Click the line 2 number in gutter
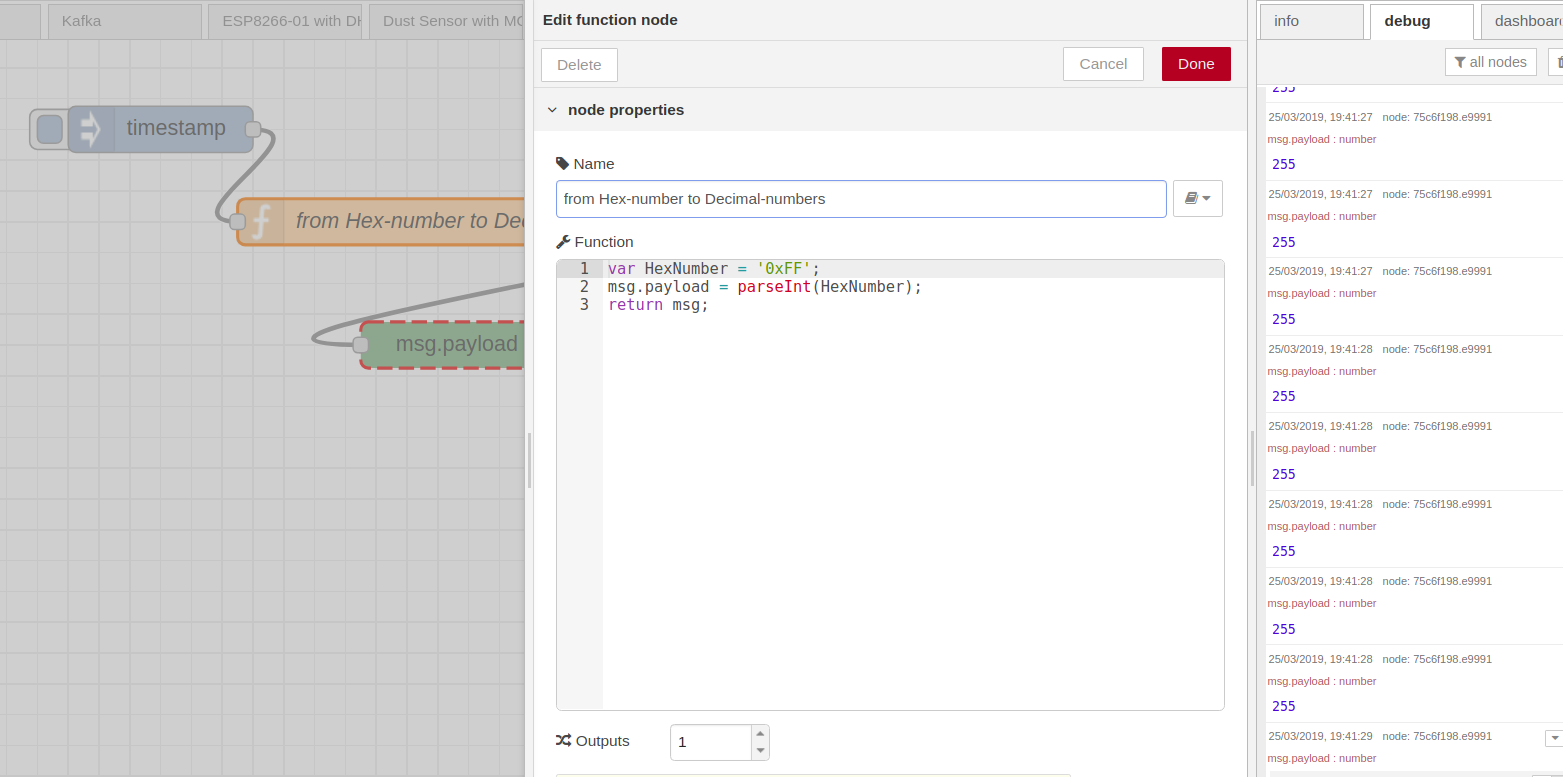Viewport: 1563px width, 777px height. [584, 287]
